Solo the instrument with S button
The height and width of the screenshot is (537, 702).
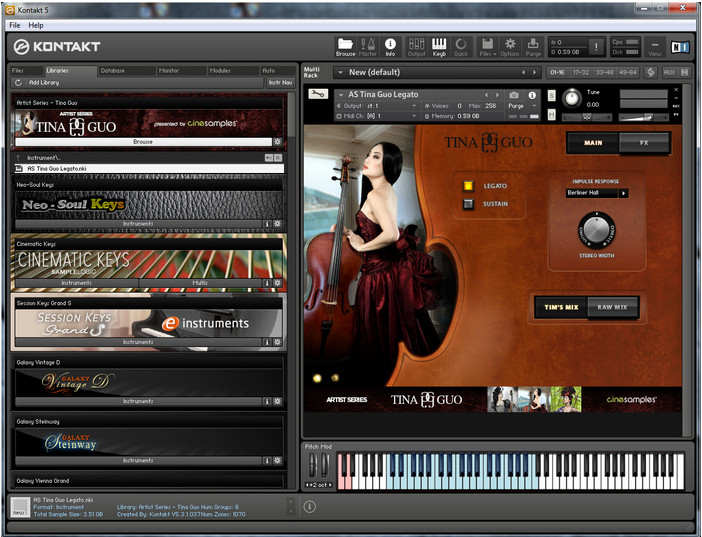[552, 95]
